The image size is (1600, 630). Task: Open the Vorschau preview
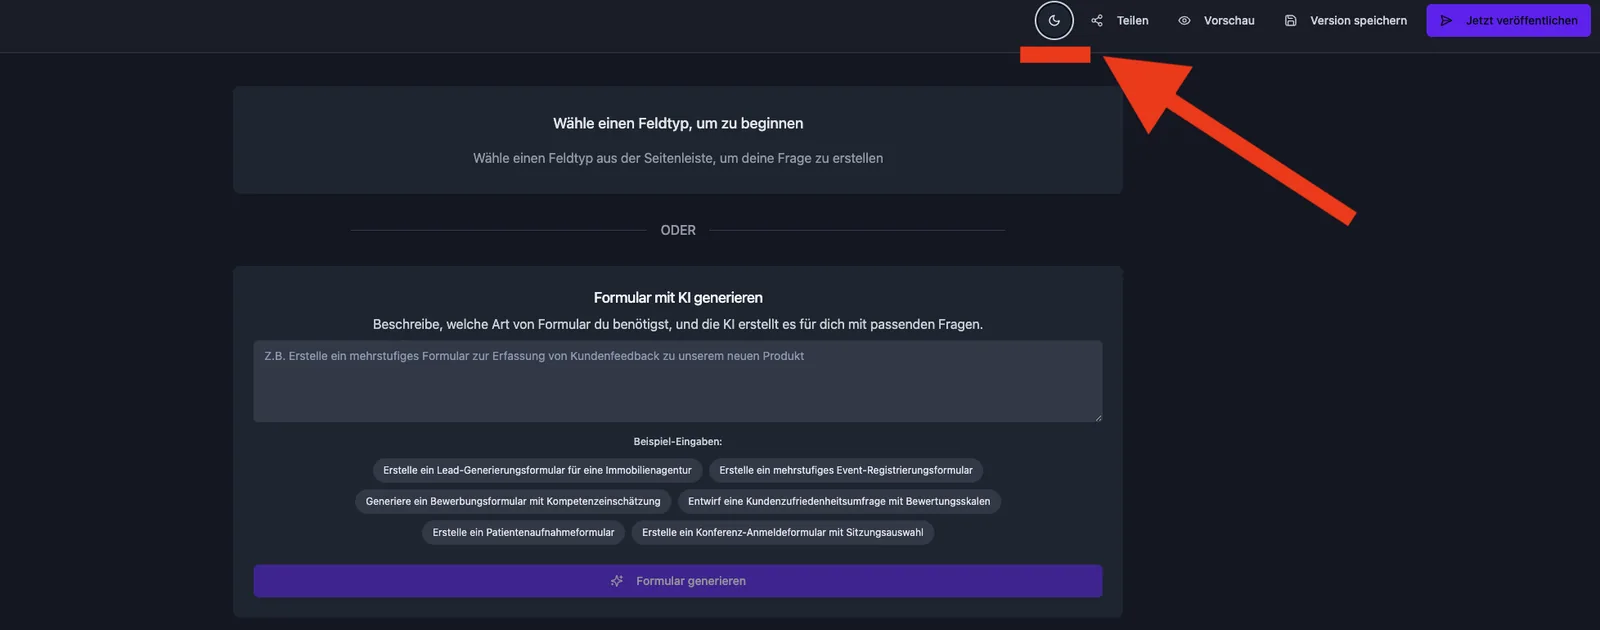pyautogui.click(x=1217, y=20)
